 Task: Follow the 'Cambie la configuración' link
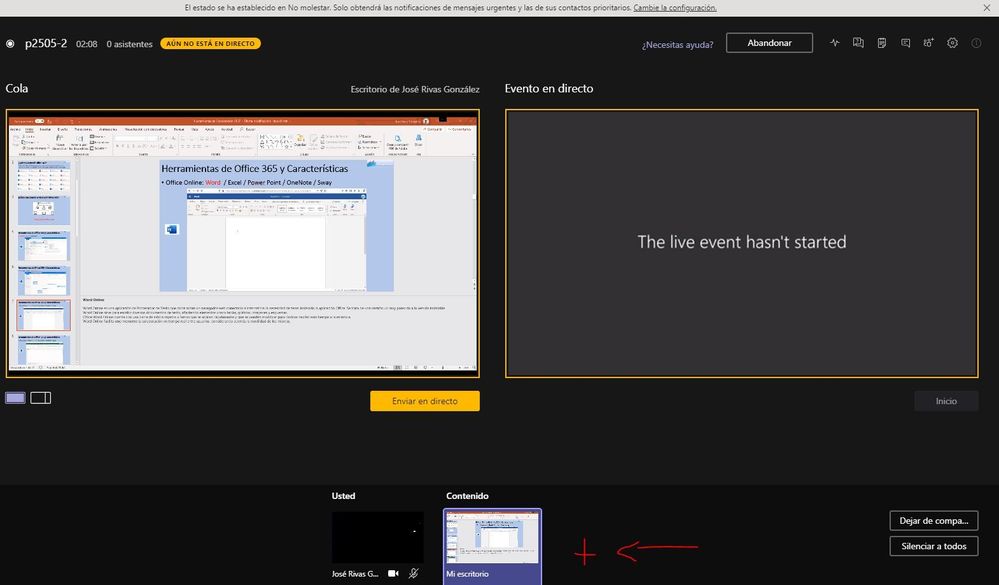tap(675, 8)
